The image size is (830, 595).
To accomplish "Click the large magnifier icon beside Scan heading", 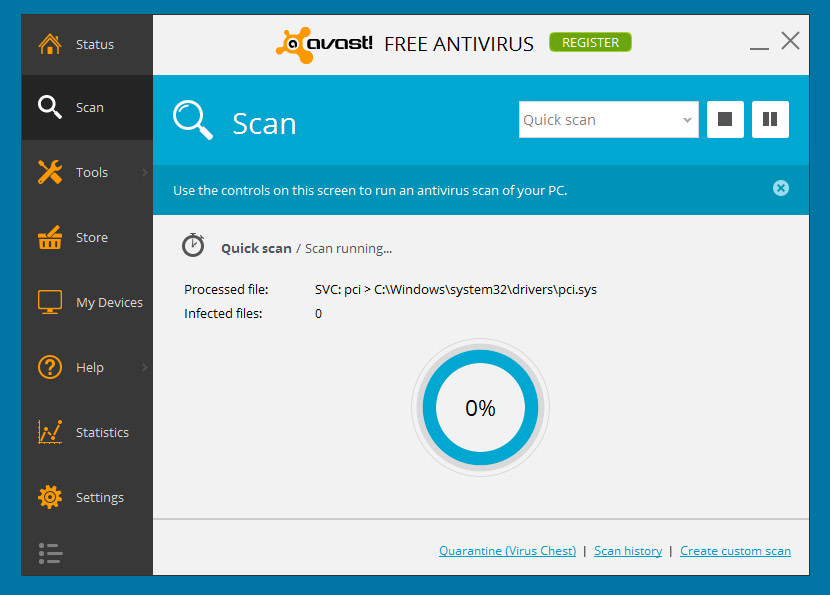I will click(x=193, y=120).
